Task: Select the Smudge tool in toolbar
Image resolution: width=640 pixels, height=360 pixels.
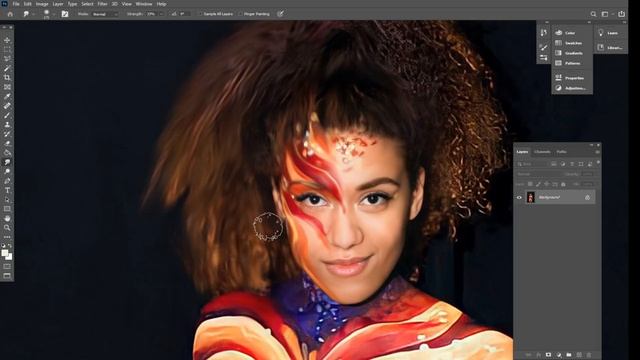Action: pos(7,162)
